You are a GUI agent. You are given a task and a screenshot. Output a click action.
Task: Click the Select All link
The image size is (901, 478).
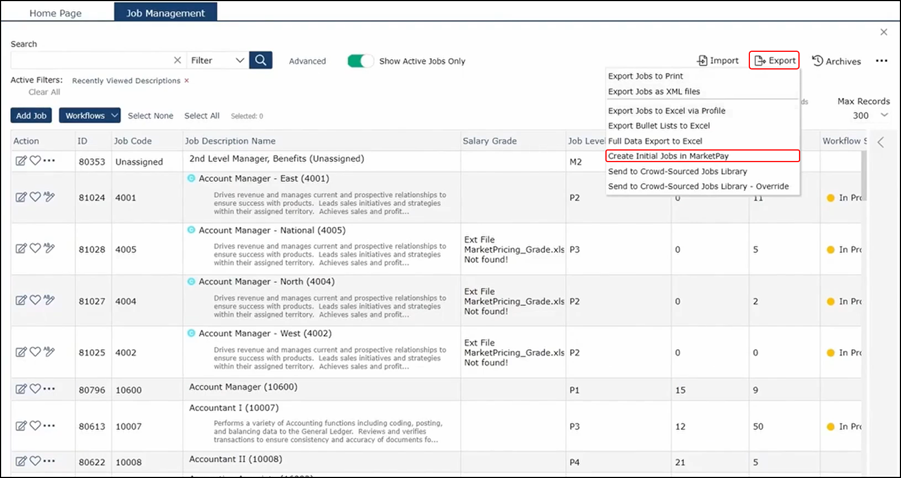click(202, 116)
